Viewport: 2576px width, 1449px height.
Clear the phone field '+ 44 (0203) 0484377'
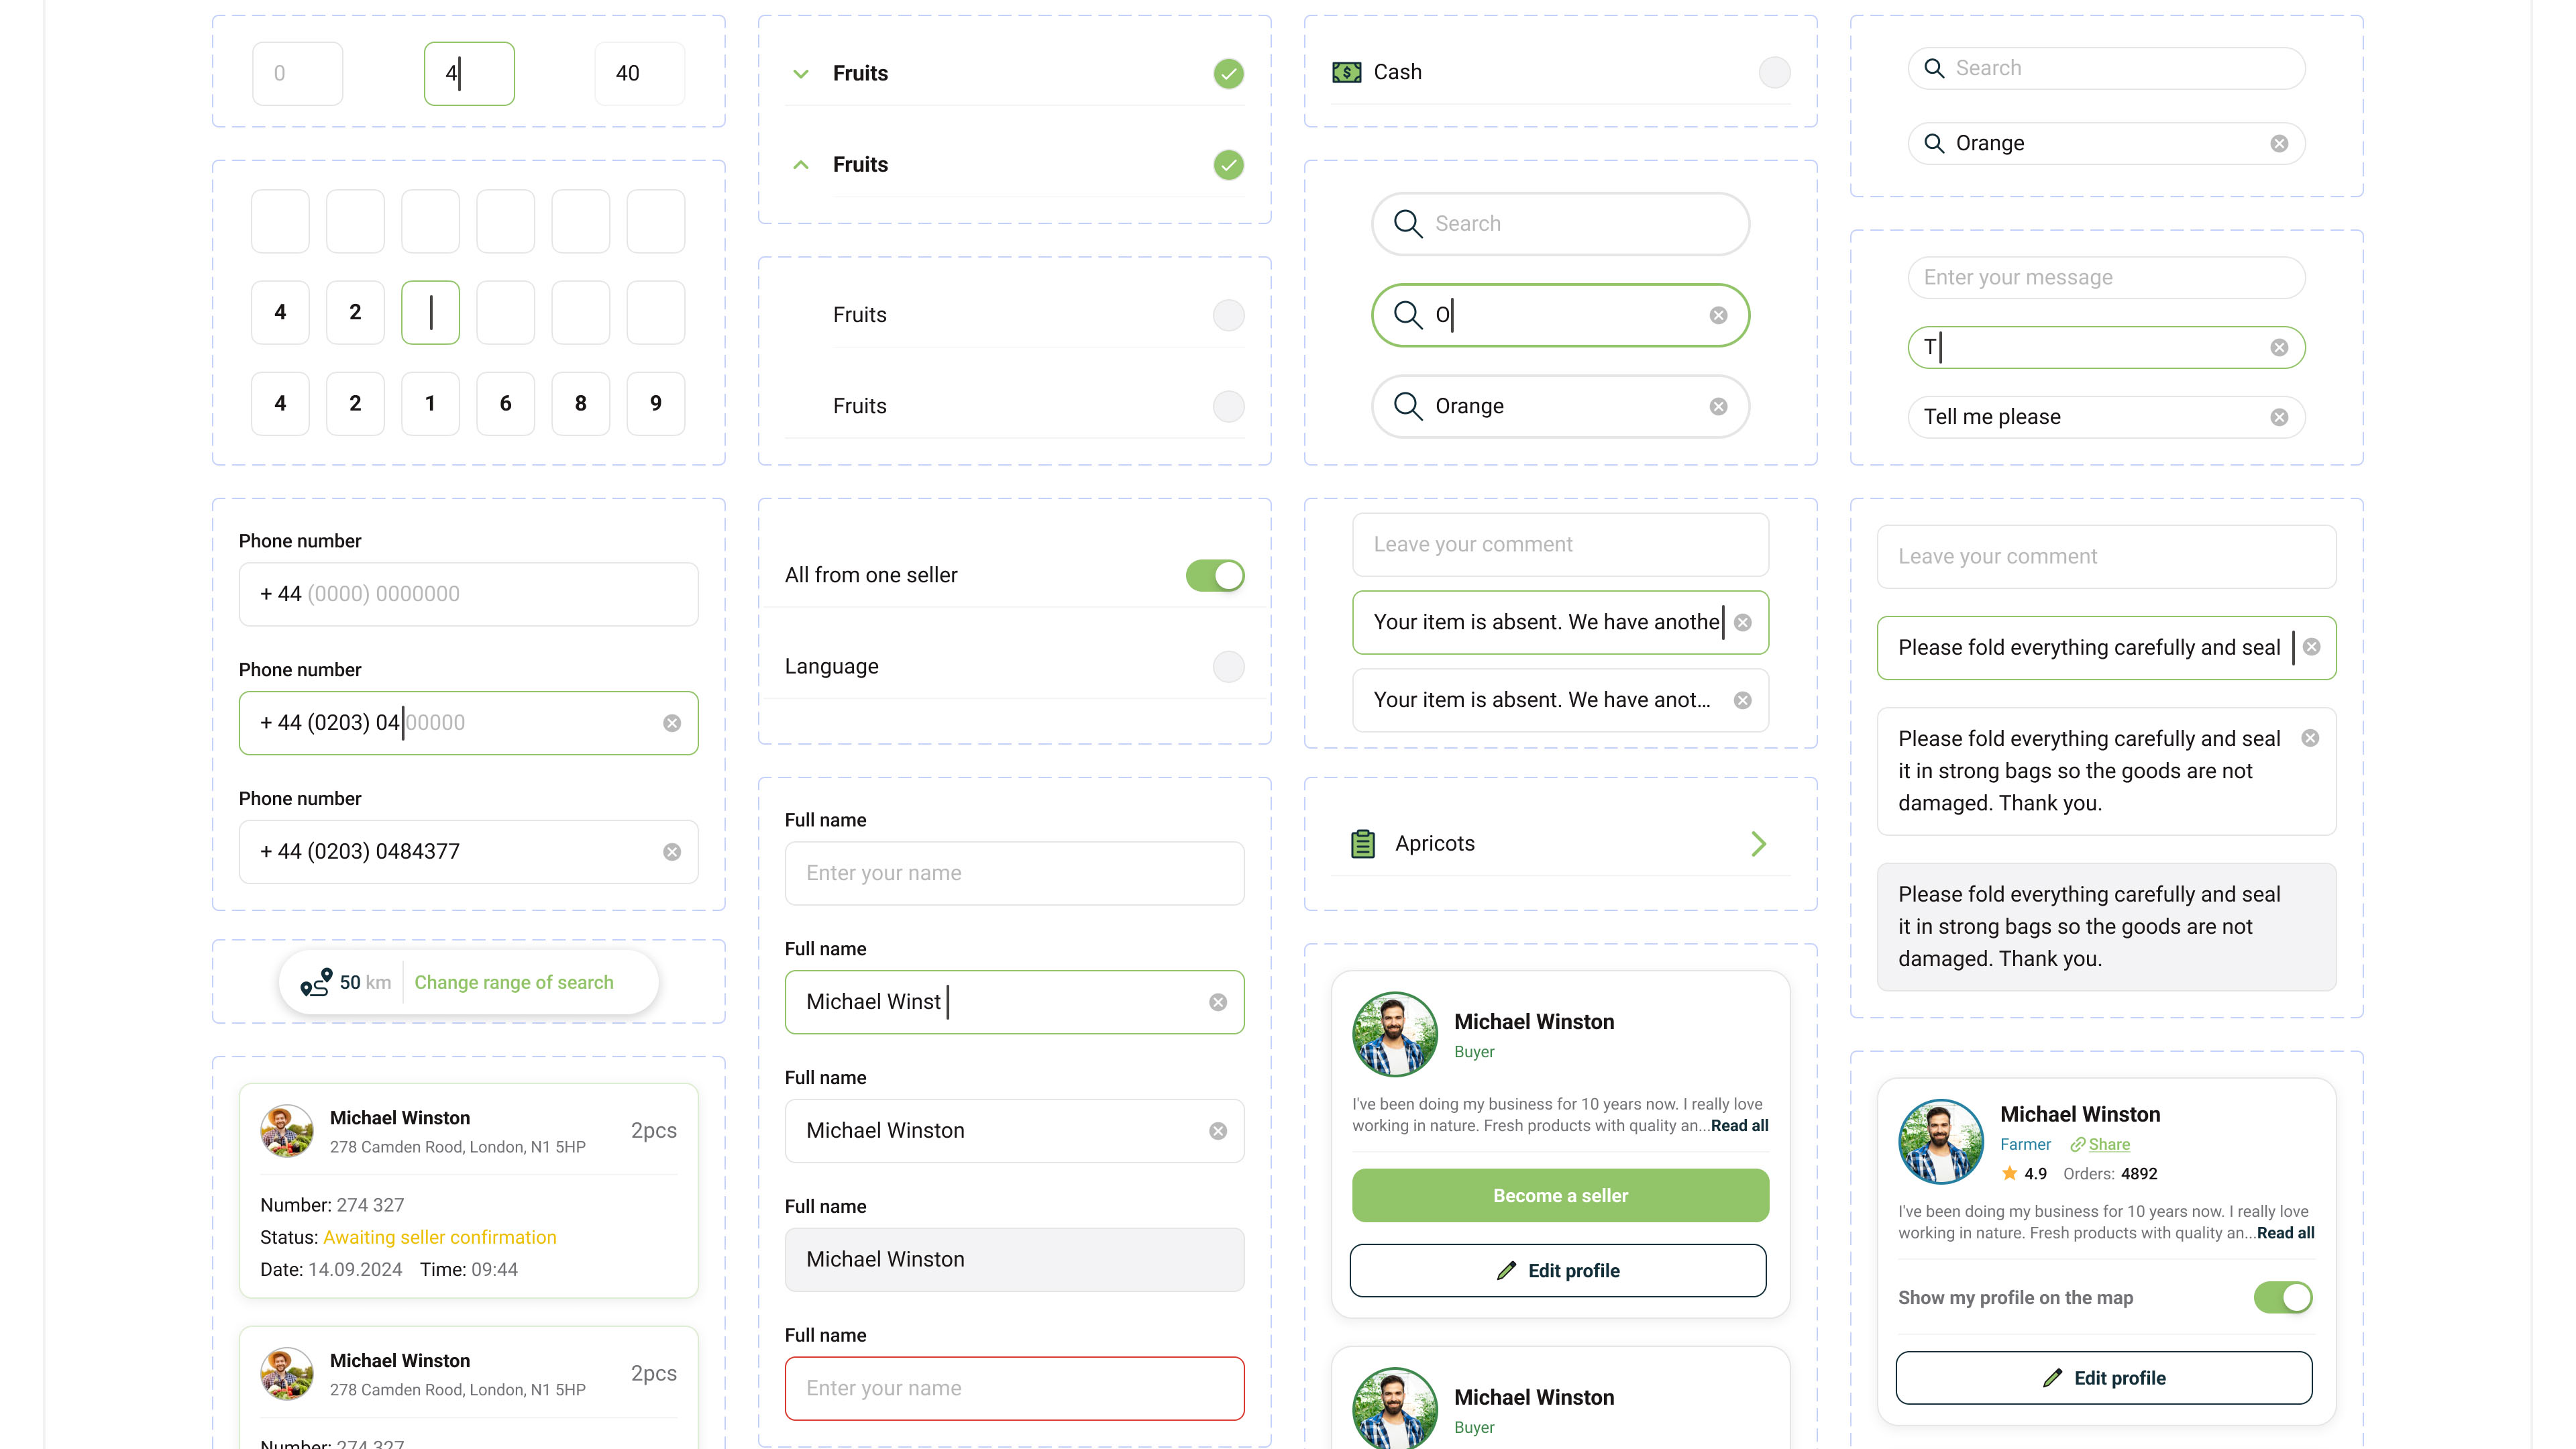pos(672,851)
